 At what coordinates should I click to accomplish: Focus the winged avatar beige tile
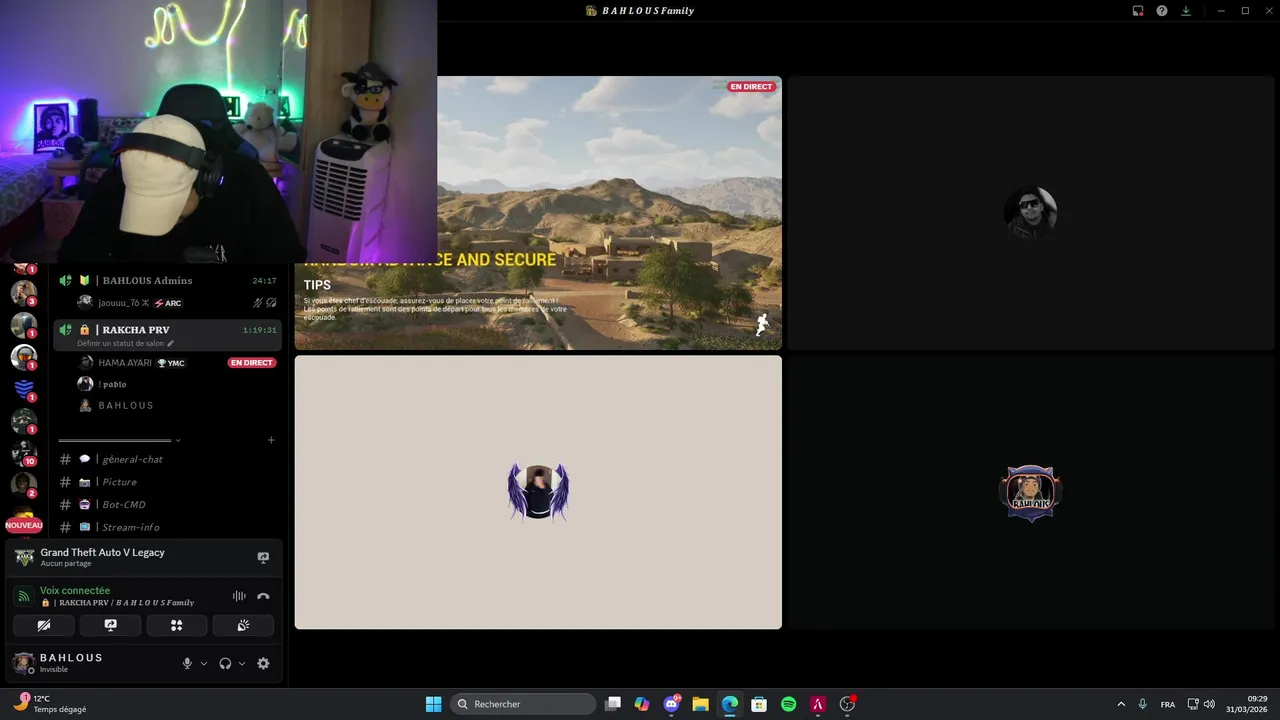[538, 492]
